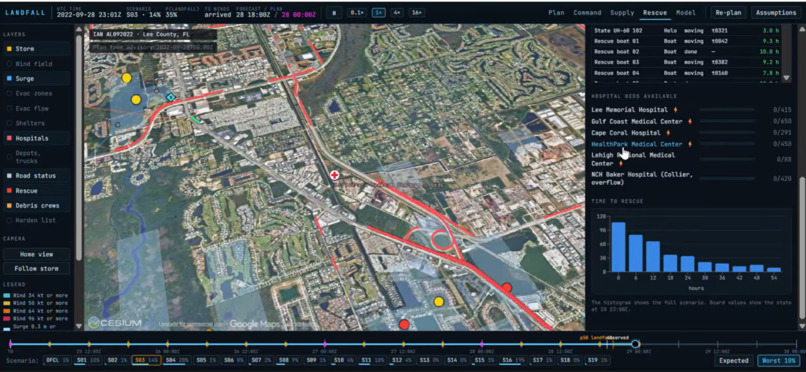Switch to the Worst 10% view
This screenshot has height=372, width=806.
pos(778,361)
